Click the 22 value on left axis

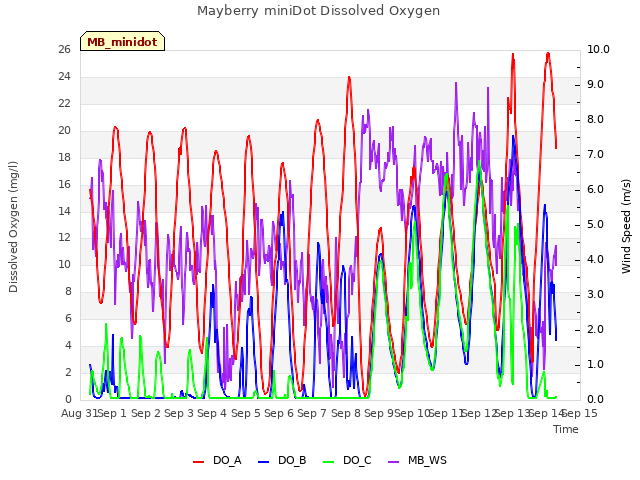[x=64, y=103]
